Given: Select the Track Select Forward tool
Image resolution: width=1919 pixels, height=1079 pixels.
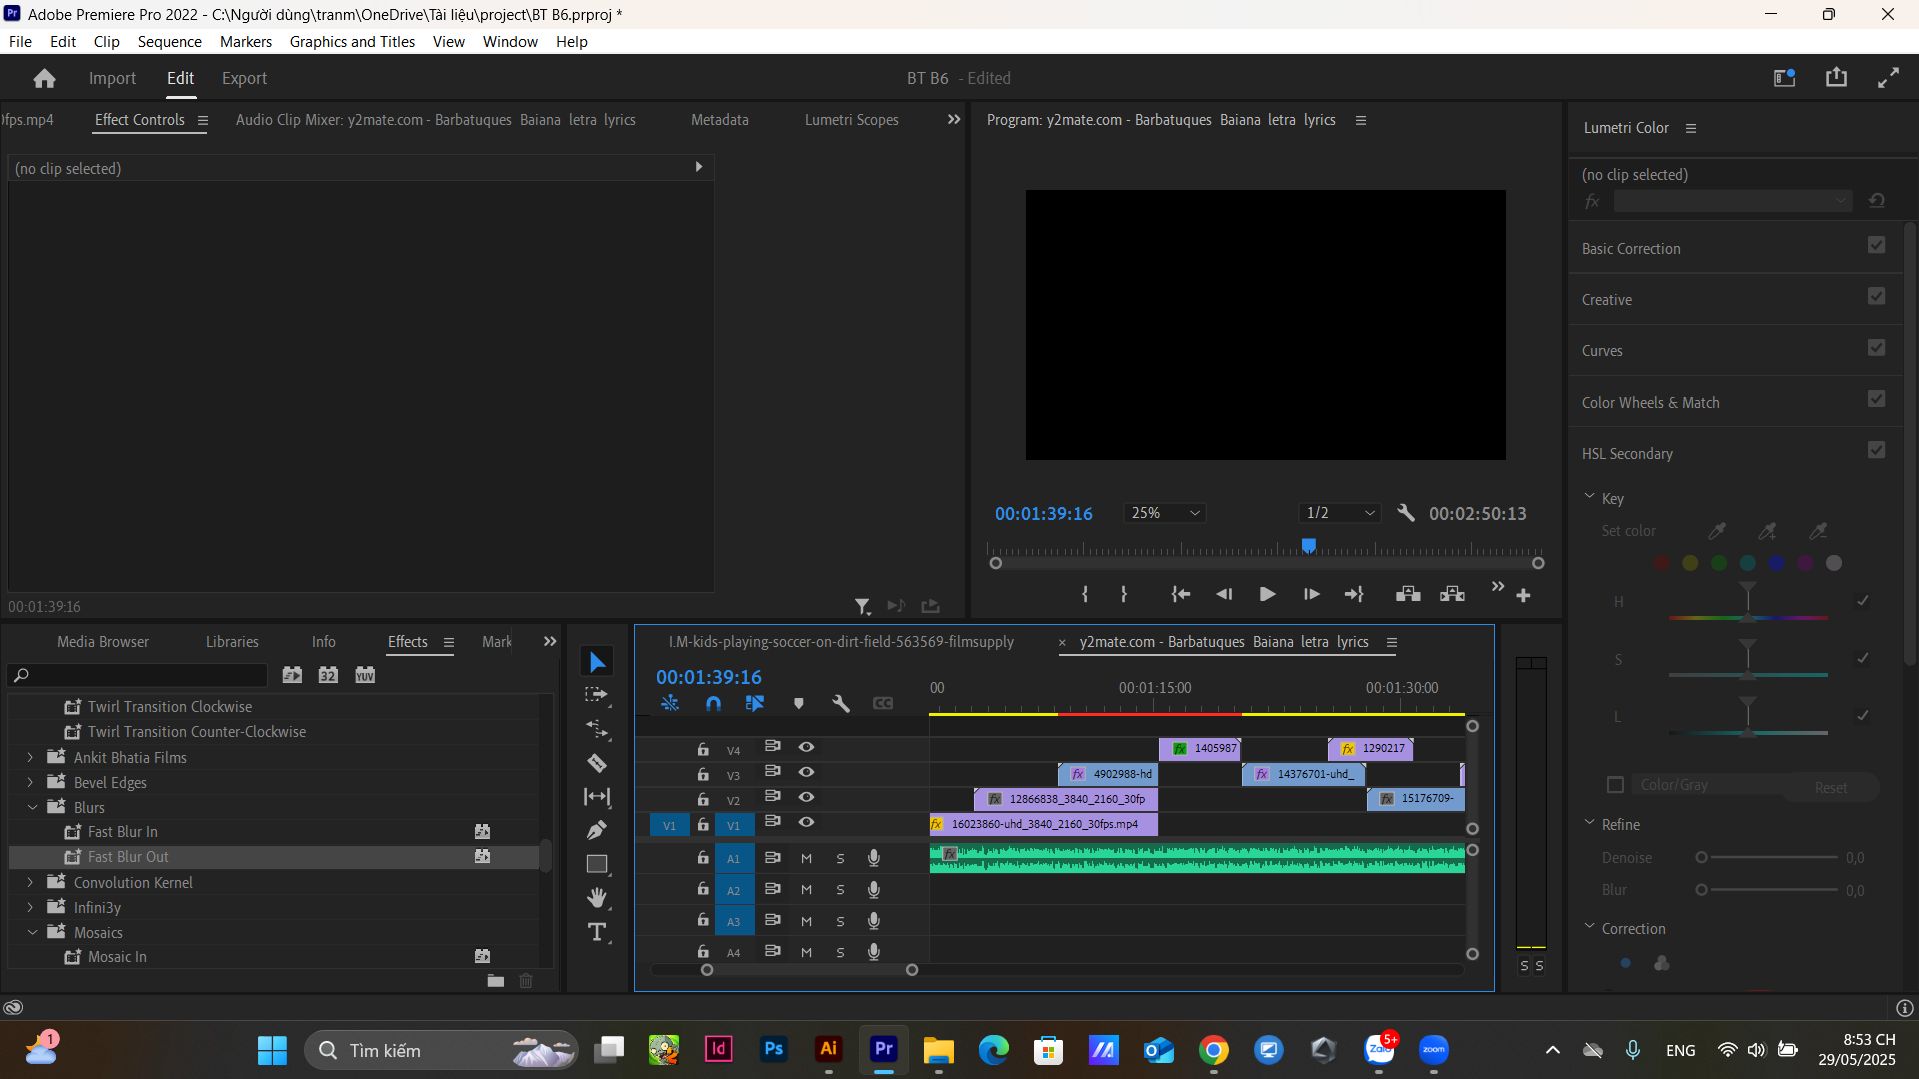Looking at the screenshot, I should click(x=597, y=695).
